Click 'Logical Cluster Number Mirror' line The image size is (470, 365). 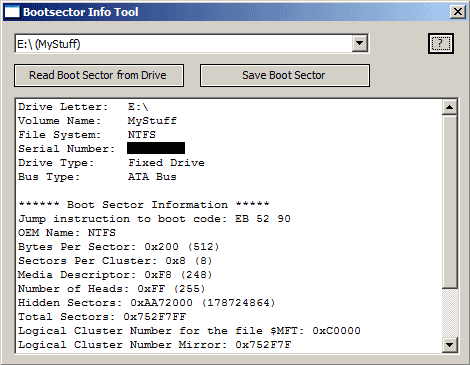pyautogui.click(x=154, y=345)
